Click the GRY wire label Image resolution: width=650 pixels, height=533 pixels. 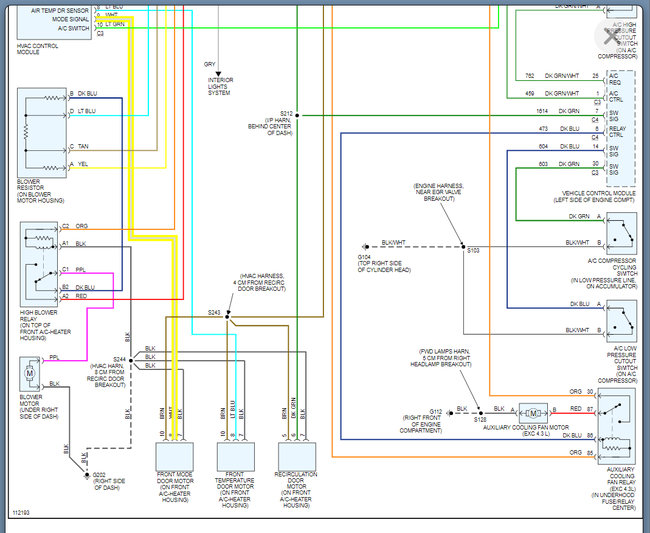coord(210,64)
